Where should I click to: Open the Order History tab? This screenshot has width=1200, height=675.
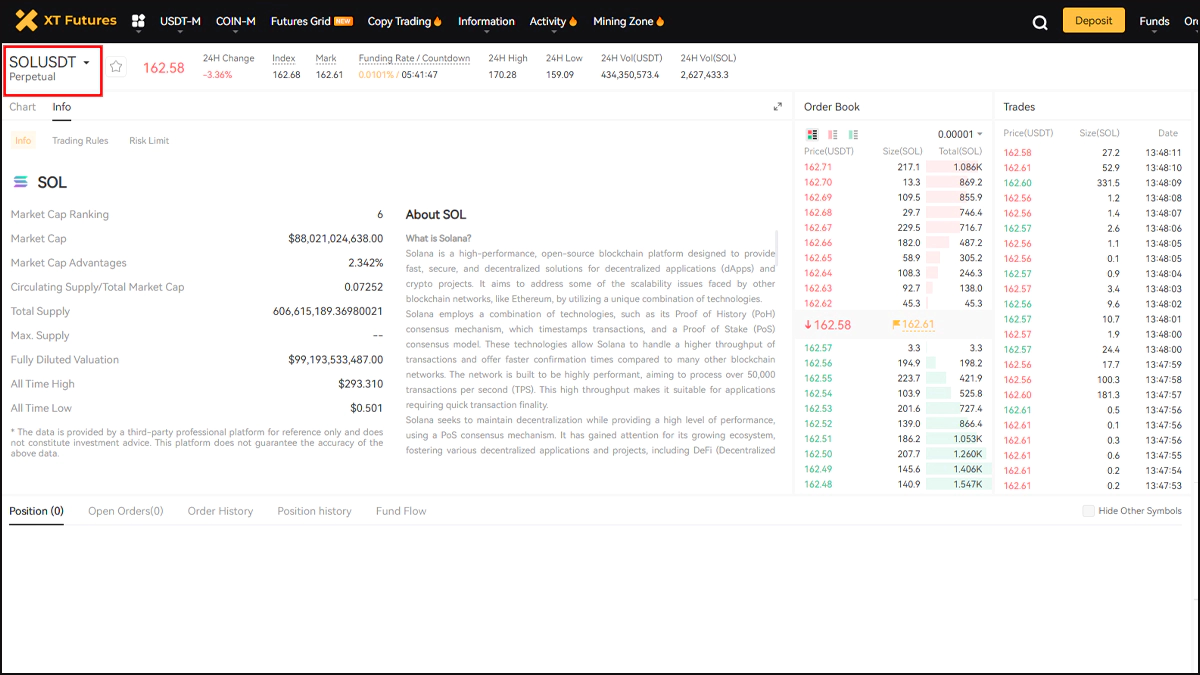coord(220,511)
